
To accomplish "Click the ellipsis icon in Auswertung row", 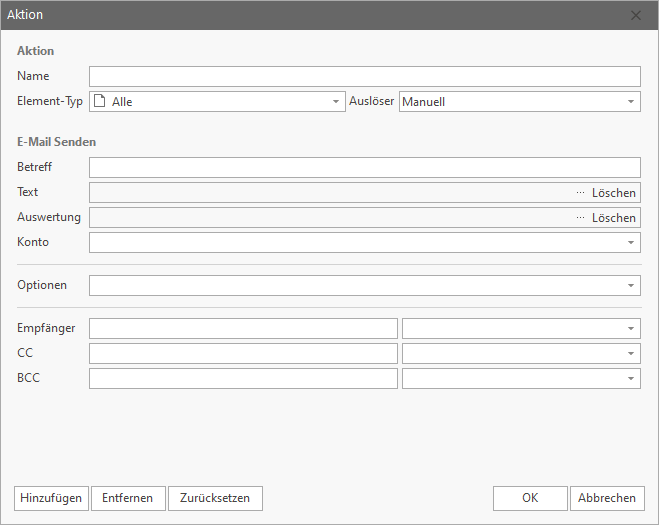I will point(580,218).
